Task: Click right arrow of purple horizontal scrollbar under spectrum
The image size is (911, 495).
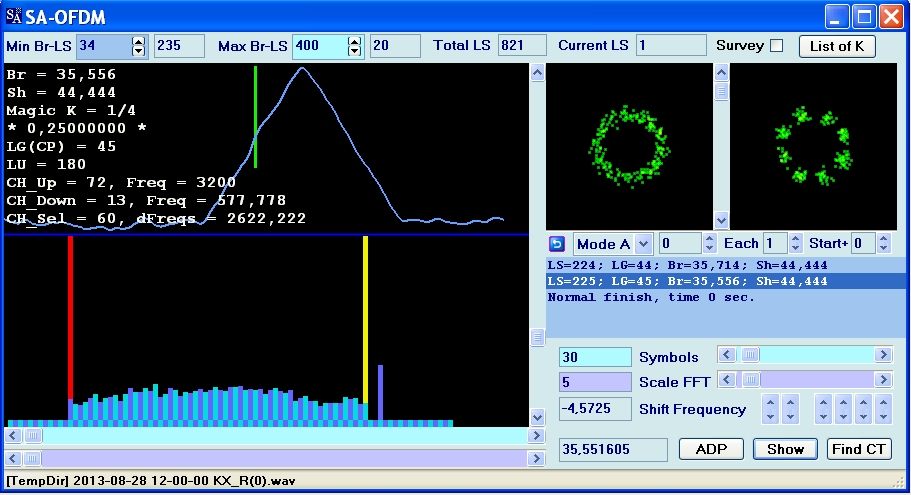Action: tap(536, 458)
